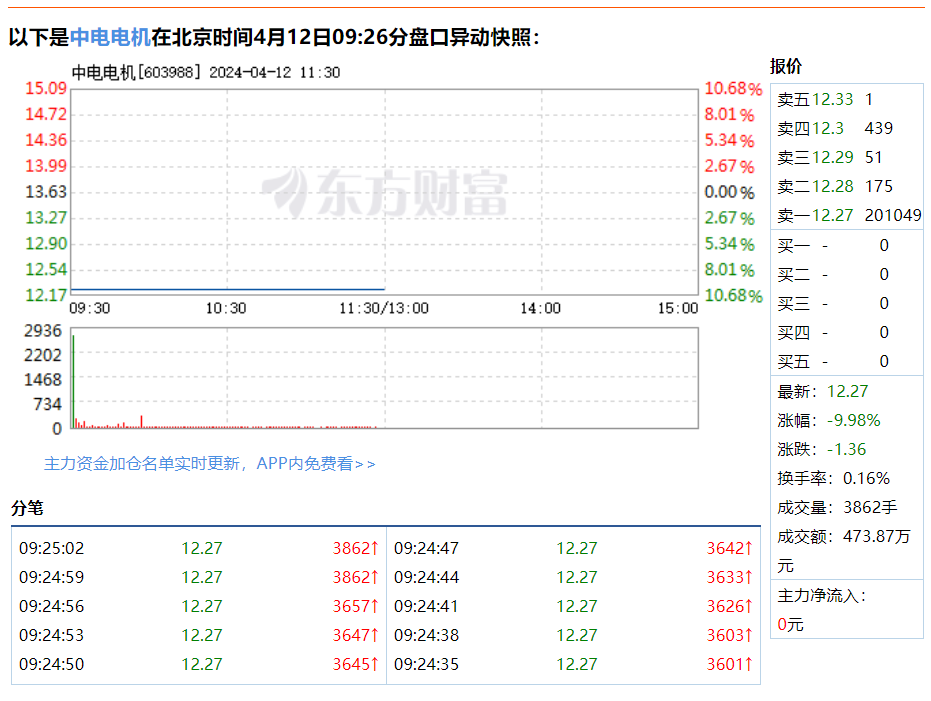931x701 pixels.
Task: Select the 09:24:35 tick row time
Action: tap(426, 665)
